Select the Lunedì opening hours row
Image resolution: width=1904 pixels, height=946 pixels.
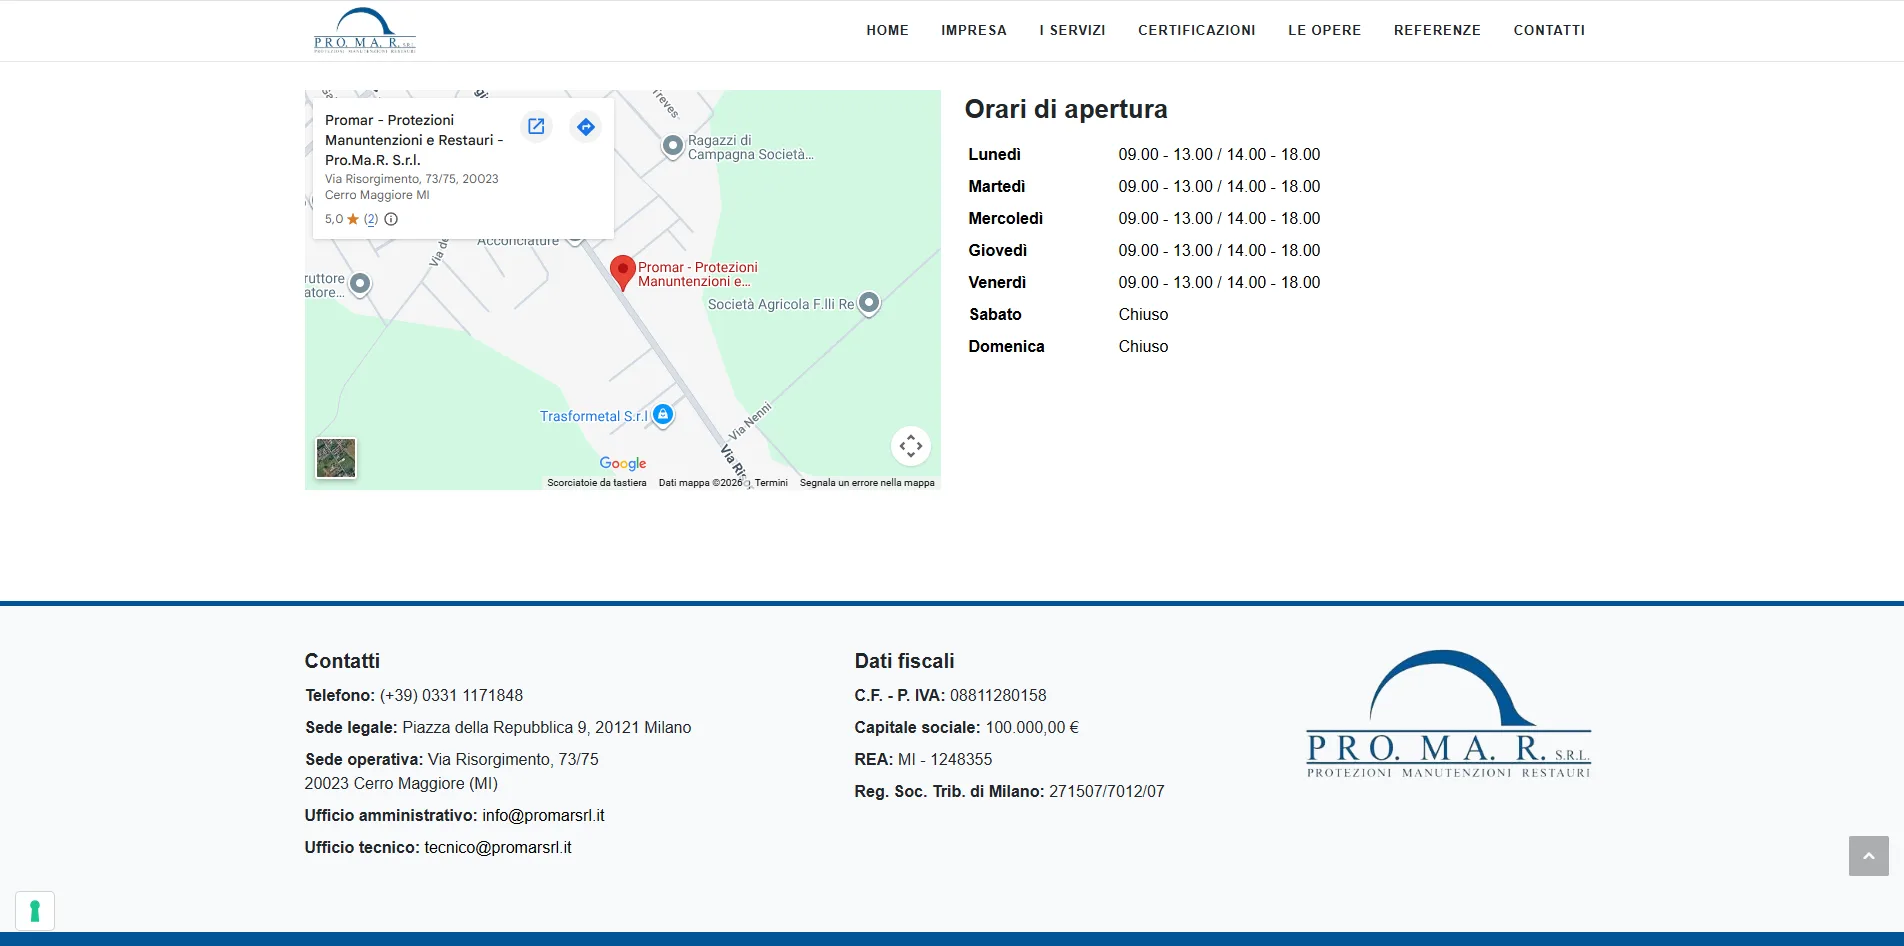click(x=1144, y=154)
